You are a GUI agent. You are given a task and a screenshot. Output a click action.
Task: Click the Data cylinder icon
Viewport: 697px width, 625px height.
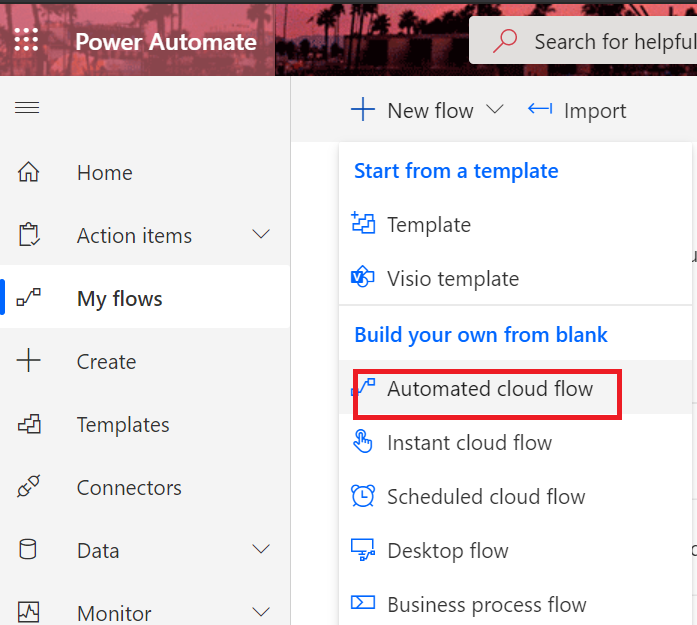click(29, 551)
